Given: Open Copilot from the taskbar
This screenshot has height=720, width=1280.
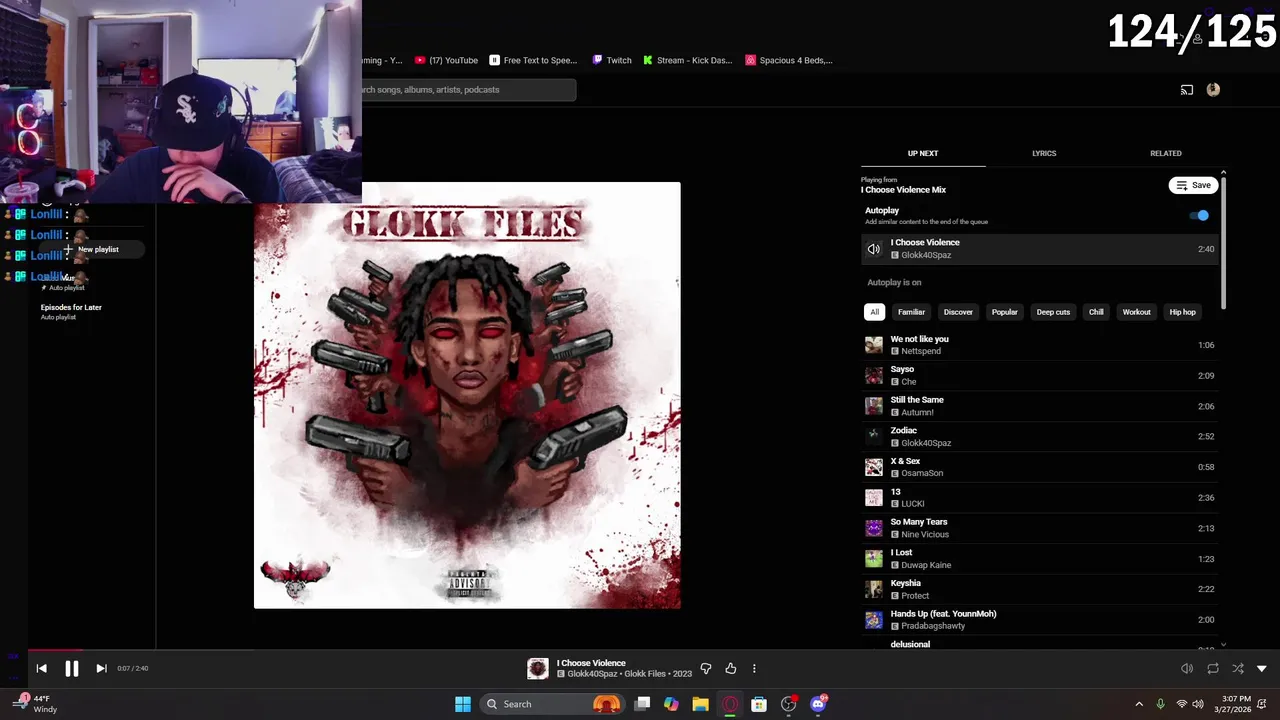Looking at the screenshot, I should [671, 704].
